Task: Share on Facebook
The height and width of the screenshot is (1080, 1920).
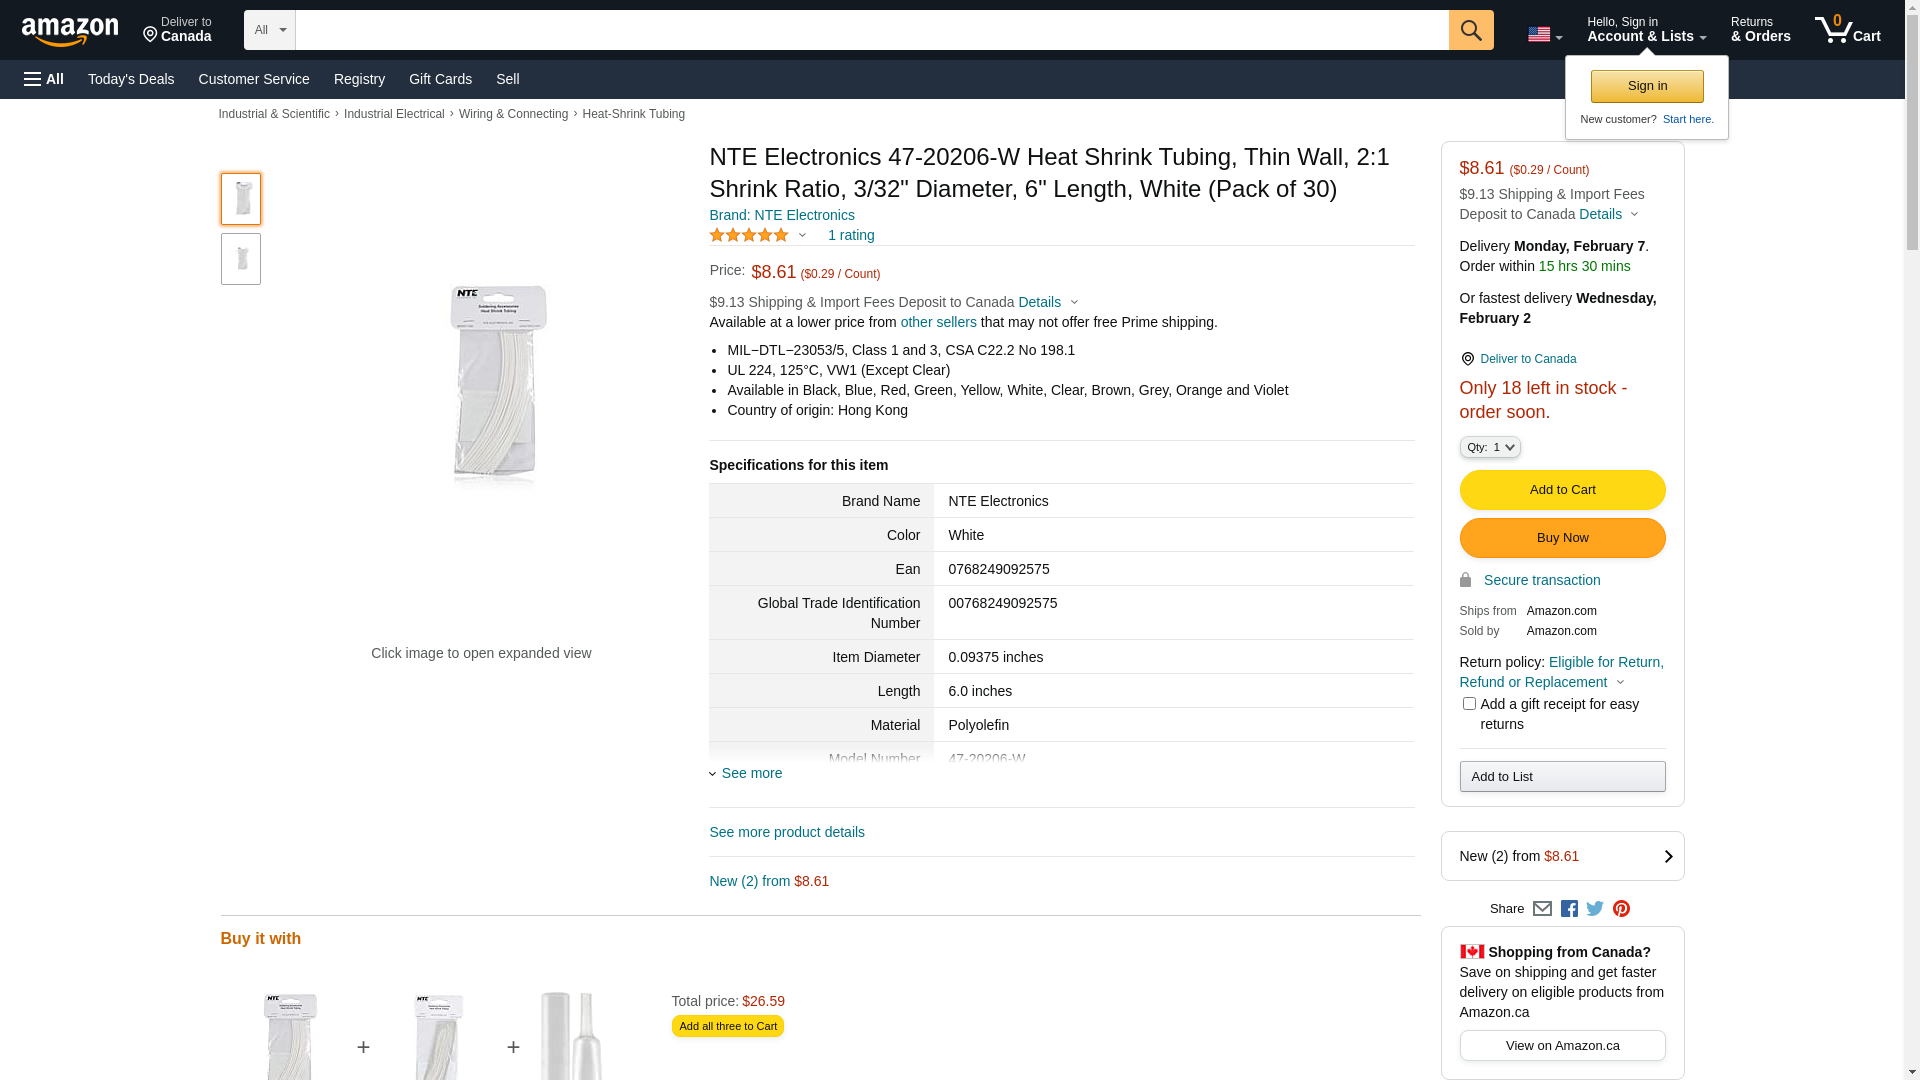Action: pos(1569,909)
